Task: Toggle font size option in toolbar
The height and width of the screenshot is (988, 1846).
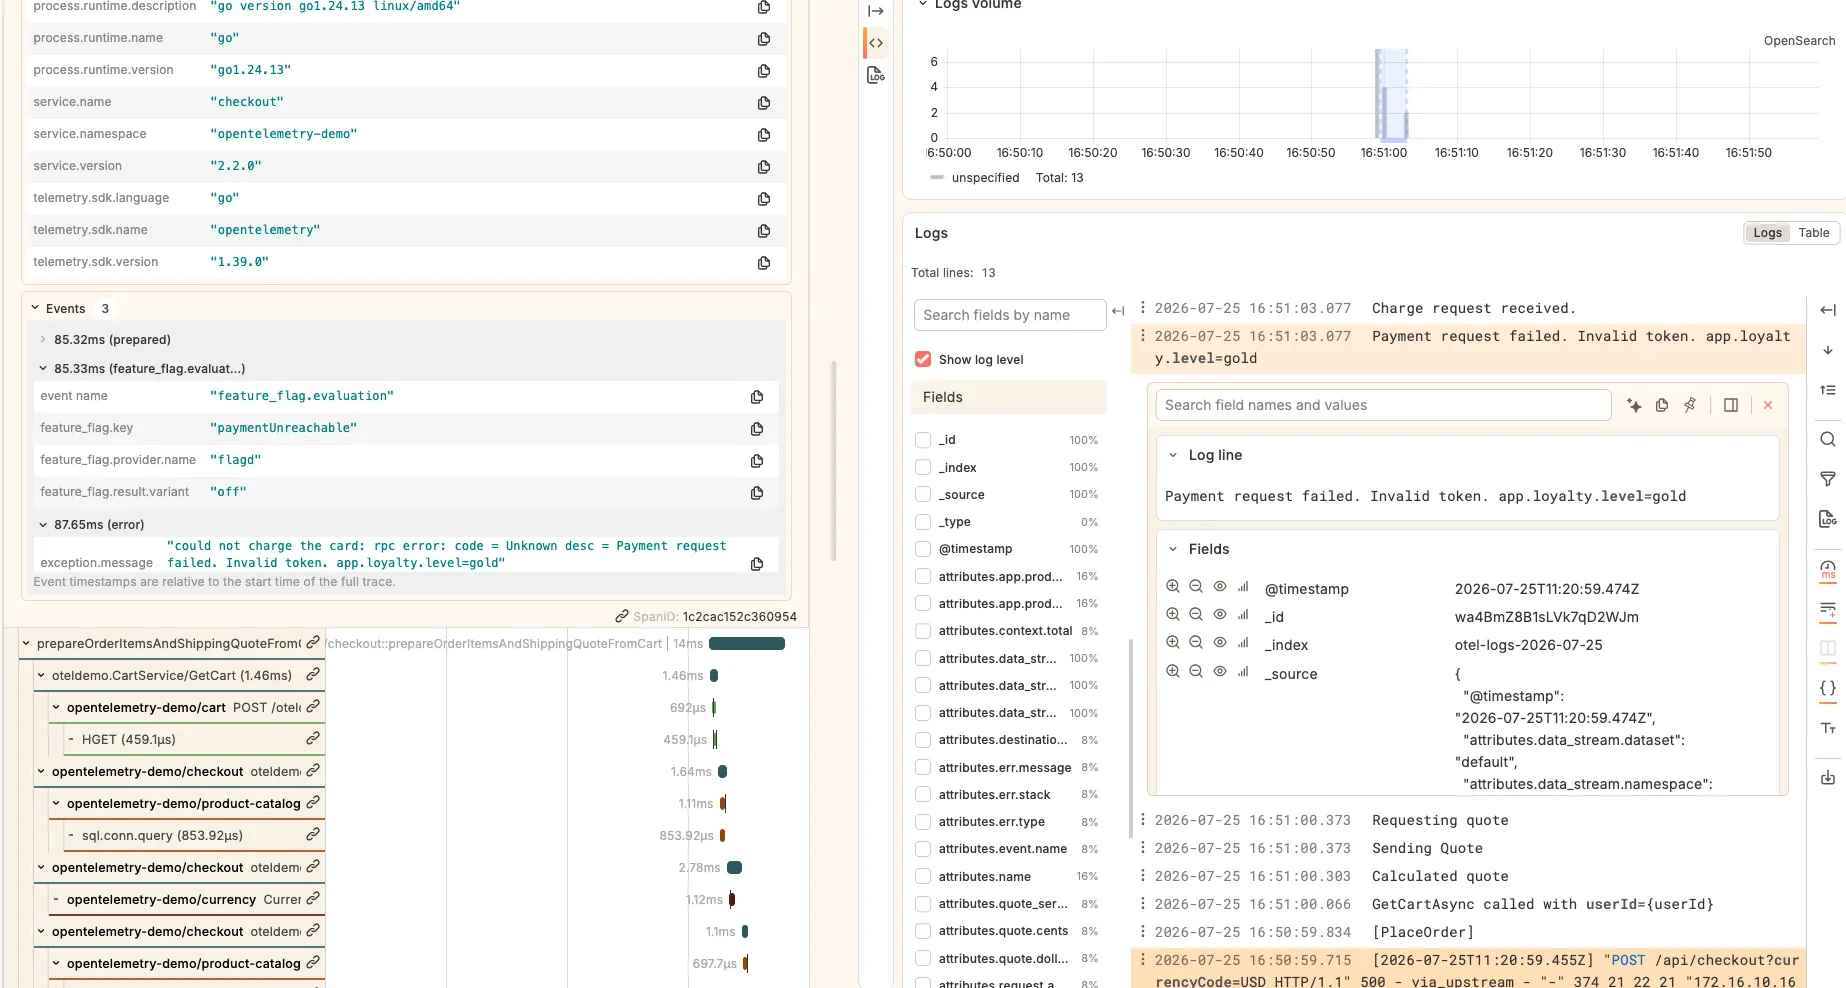Action: pyautogui.click(x=1828, y=728)
